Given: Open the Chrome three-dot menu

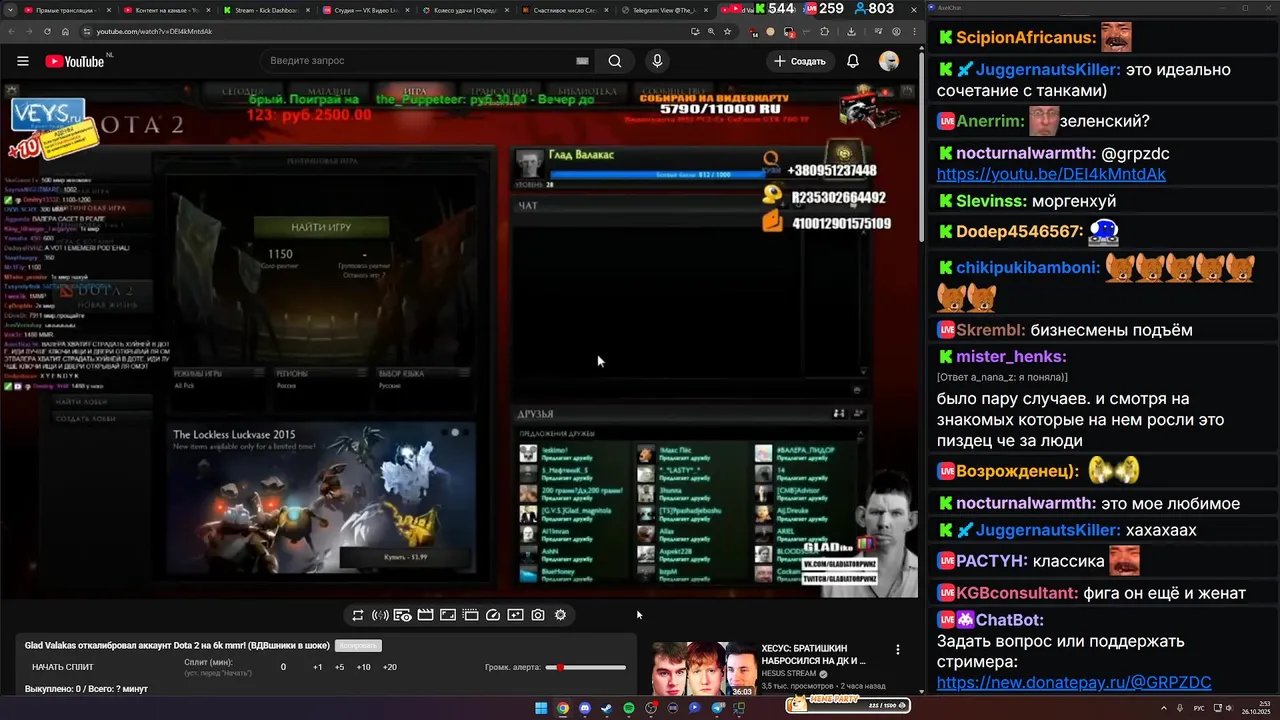Looking at the screenshot, I should click(914, 31).
